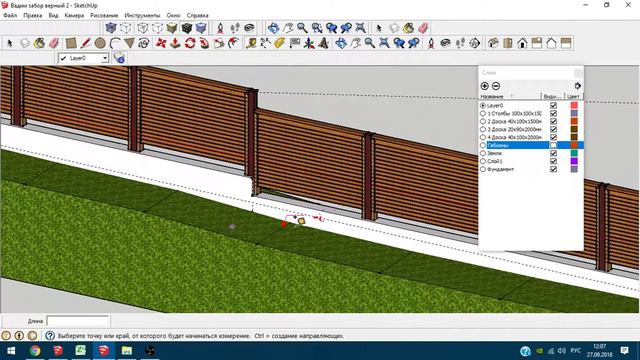Screen dimensions: 640x360
Task: Open Windows Start menu
Action: pos(11,351)
